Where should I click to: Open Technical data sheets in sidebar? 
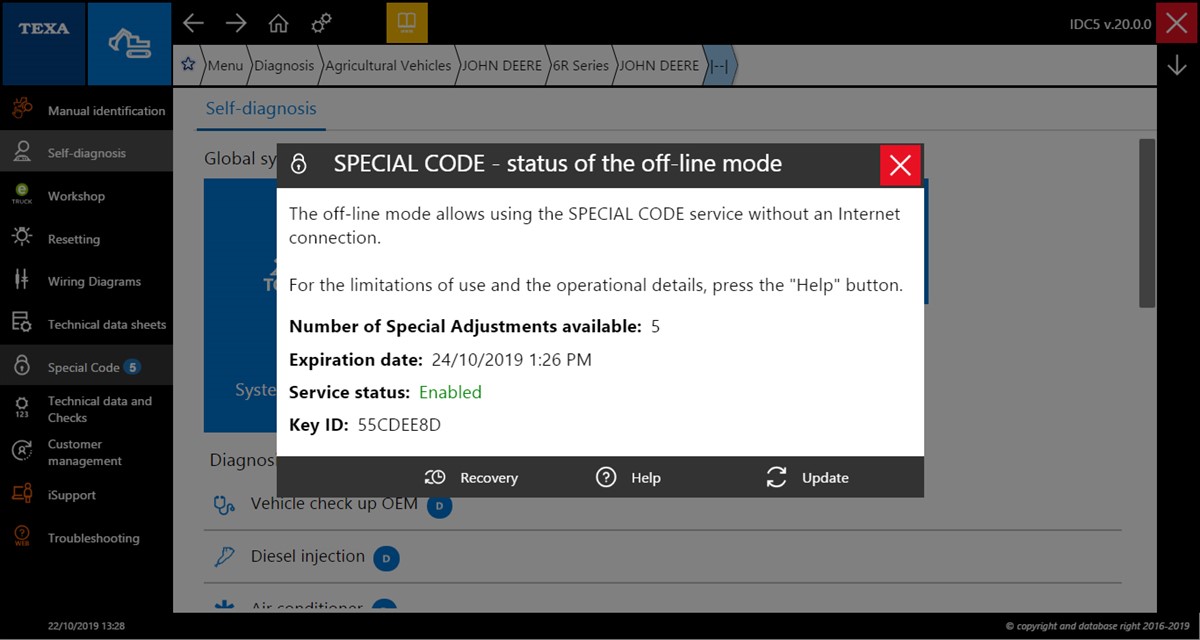86,324
